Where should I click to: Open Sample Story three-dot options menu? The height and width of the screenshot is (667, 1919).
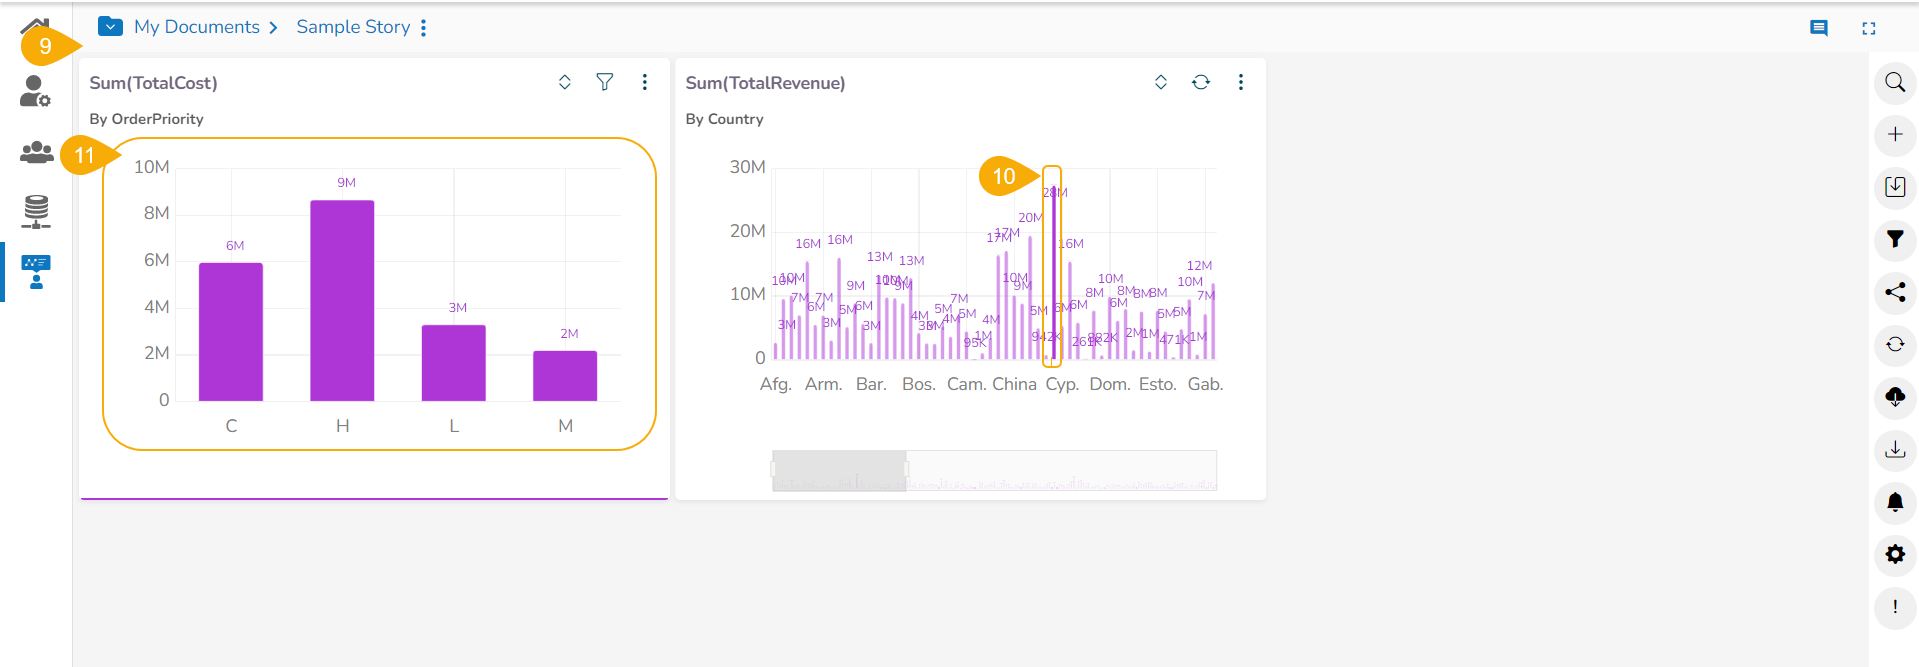(x=424, y=28)
